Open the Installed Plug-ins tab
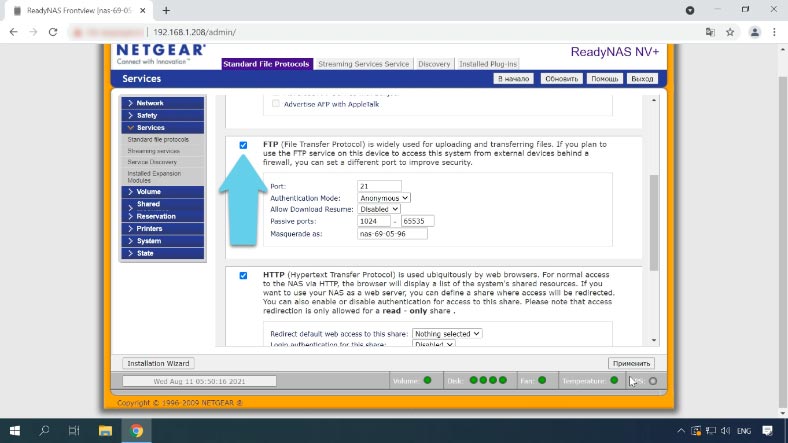The height and width of the screenshot is (443, 788). 487,64
